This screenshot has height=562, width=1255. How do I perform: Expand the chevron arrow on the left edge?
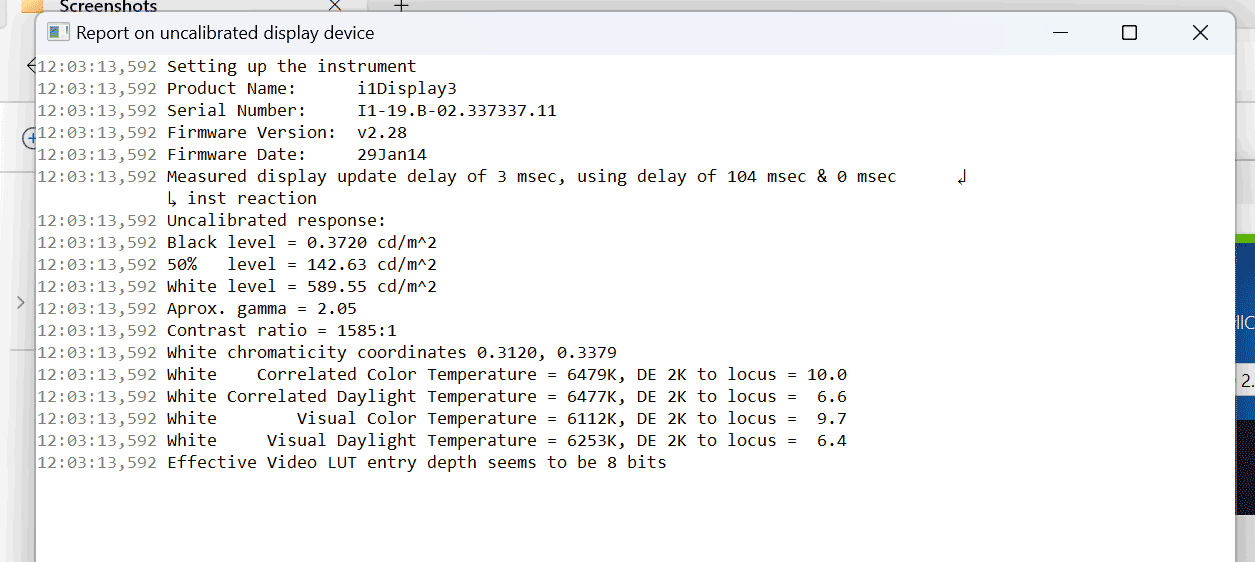[20, 301]
